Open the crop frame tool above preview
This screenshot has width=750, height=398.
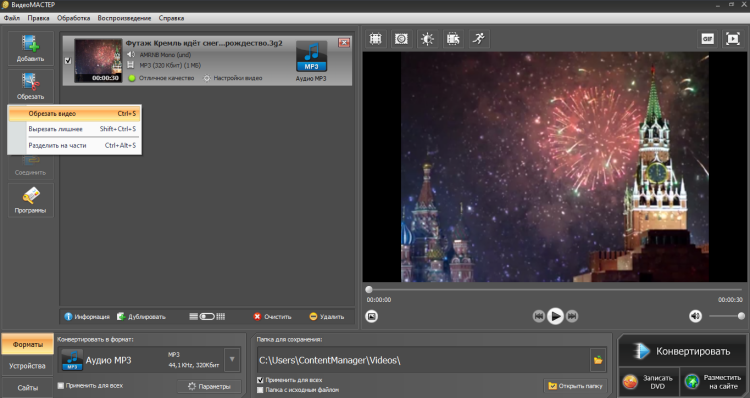point(375,39)
